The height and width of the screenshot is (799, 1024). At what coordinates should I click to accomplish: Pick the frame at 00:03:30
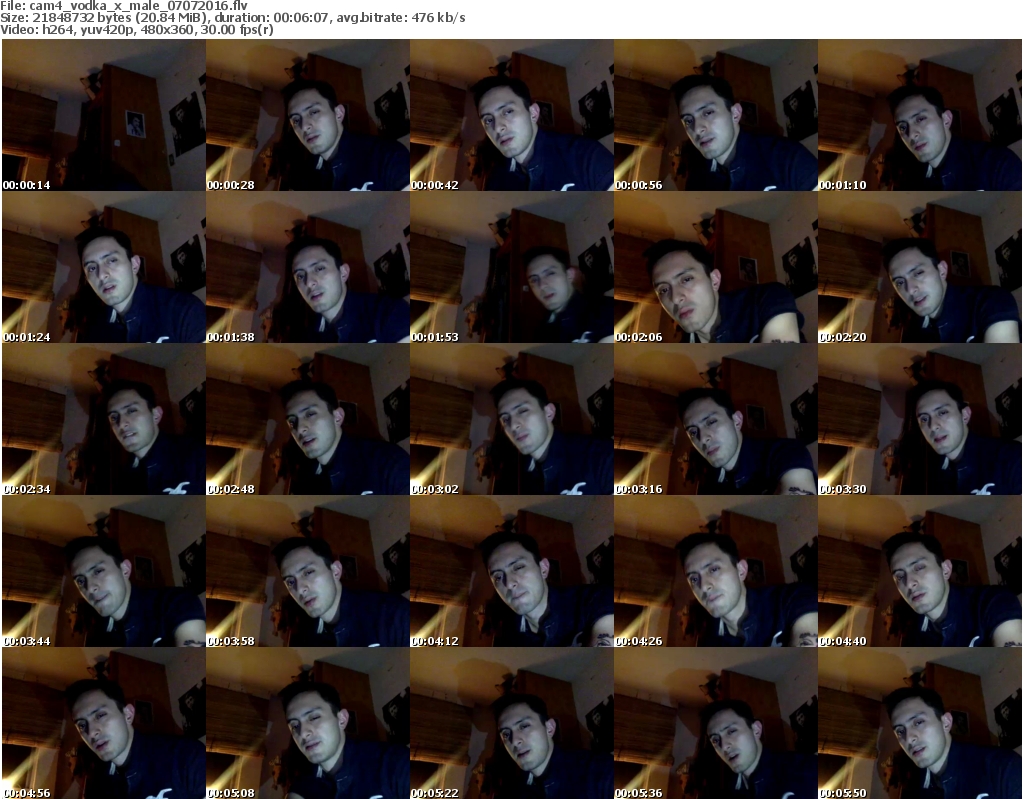[x=920, y=419]
